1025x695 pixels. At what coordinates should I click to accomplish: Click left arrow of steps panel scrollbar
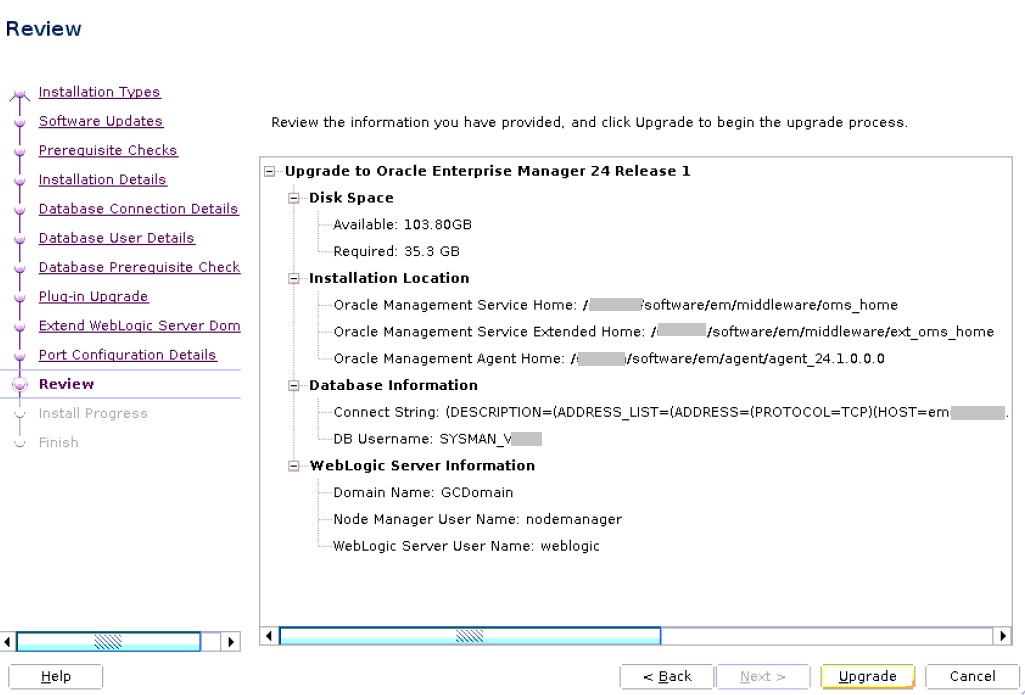tap(7, 642)
